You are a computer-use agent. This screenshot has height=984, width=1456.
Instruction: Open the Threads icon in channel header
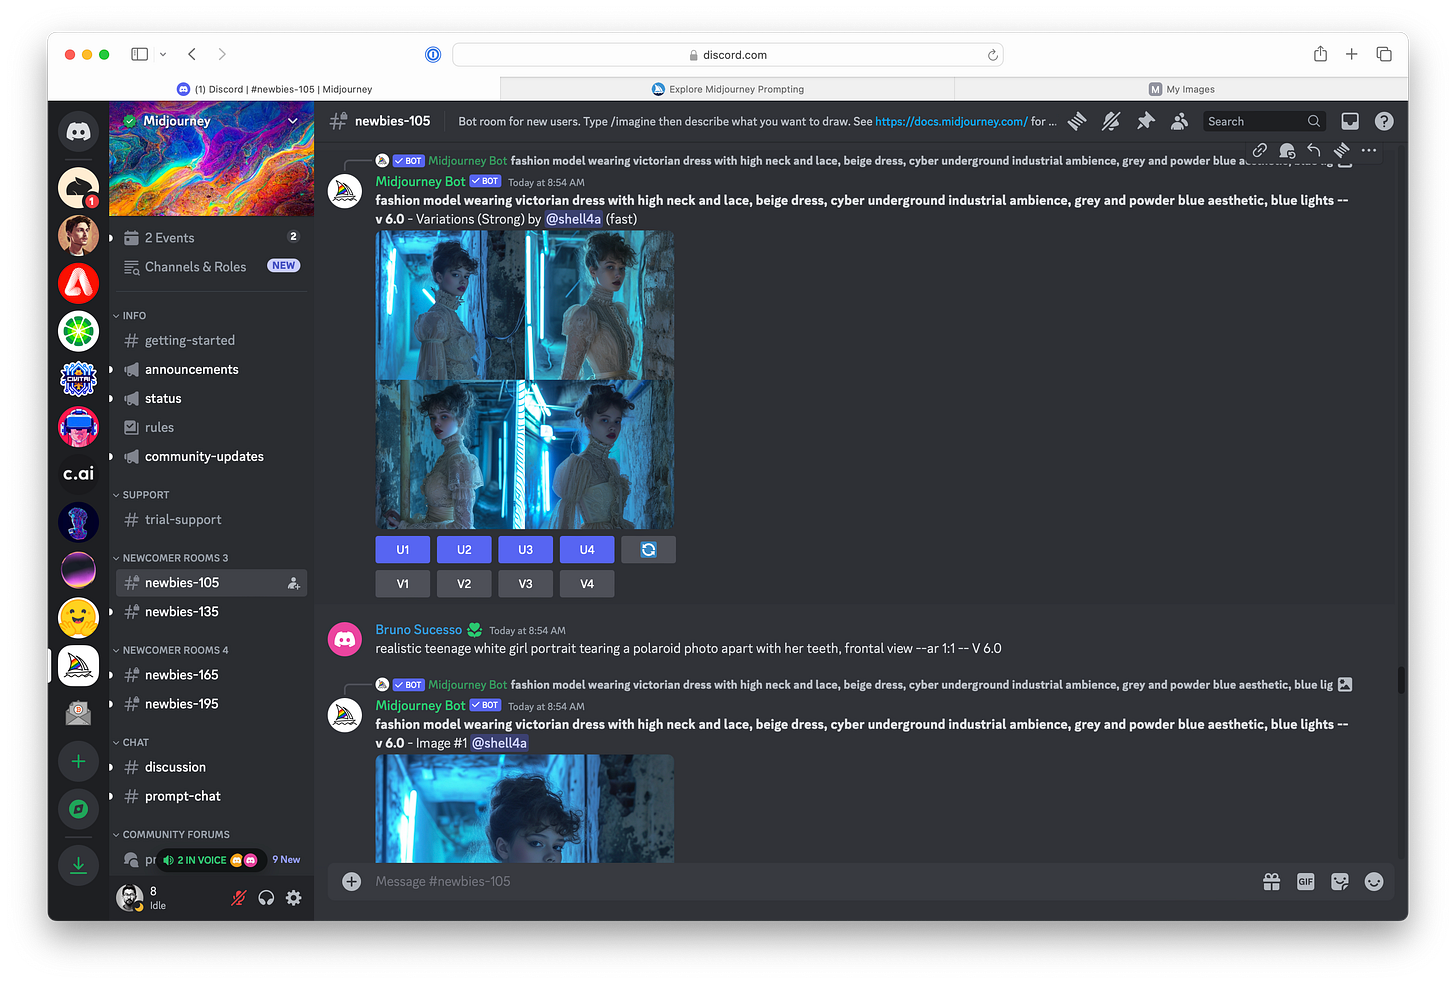pos(1077,121)
